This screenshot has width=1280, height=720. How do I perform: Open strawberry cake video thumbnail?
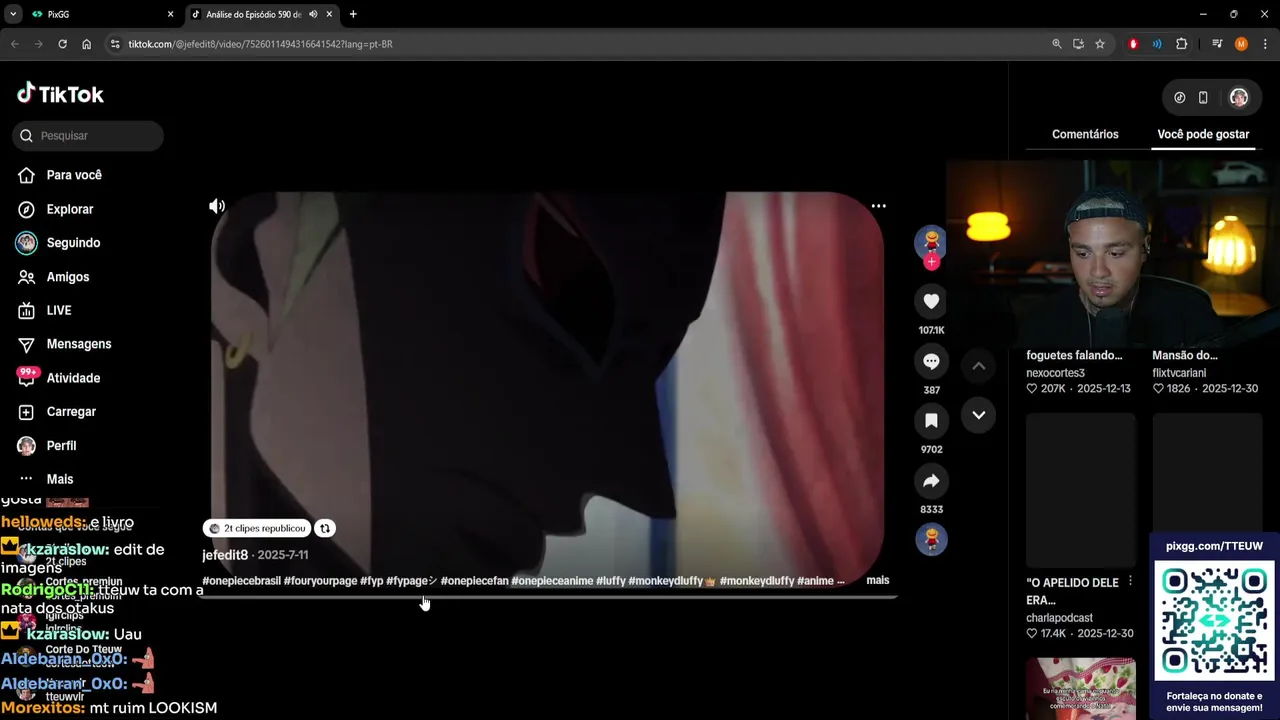tap(1081, 689)
